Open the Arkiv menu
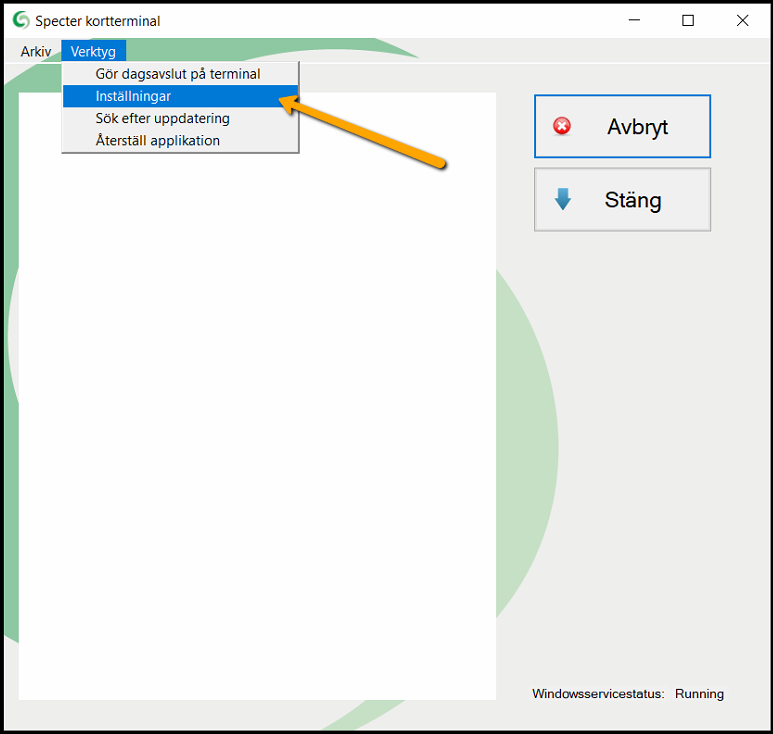The width and height of the screenshot is (773, 734). (35, 51)
